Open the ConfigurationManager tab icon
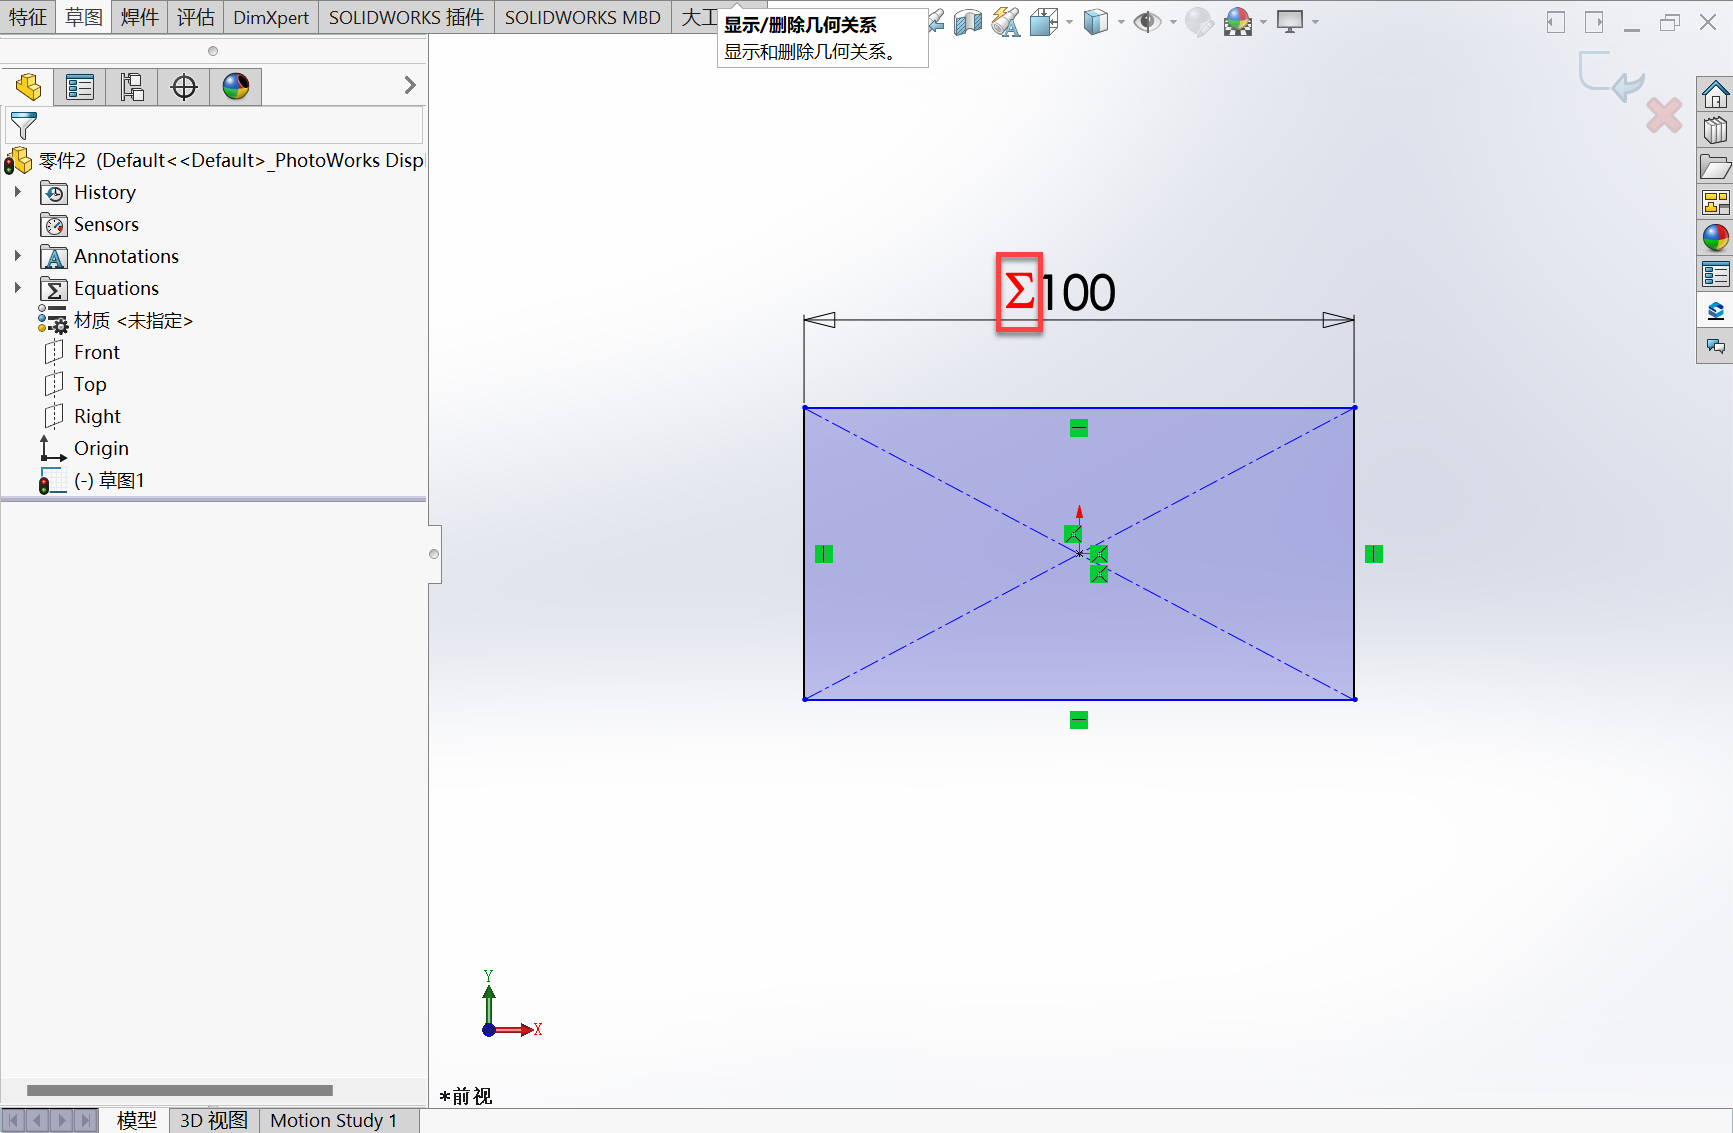Image resolution: width=1733 pixels, height=1133 pixels. (x=132, y=87)
